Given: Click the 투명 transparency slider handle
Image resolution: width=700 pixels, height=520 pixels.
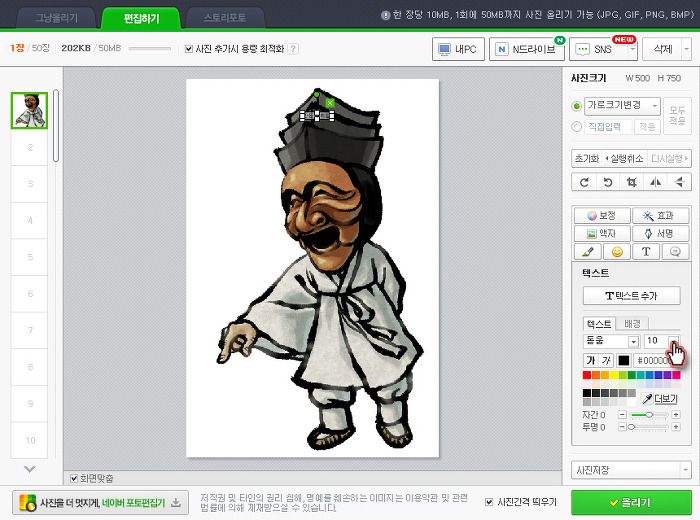Looking at the screenshot, I should [631, 427].
